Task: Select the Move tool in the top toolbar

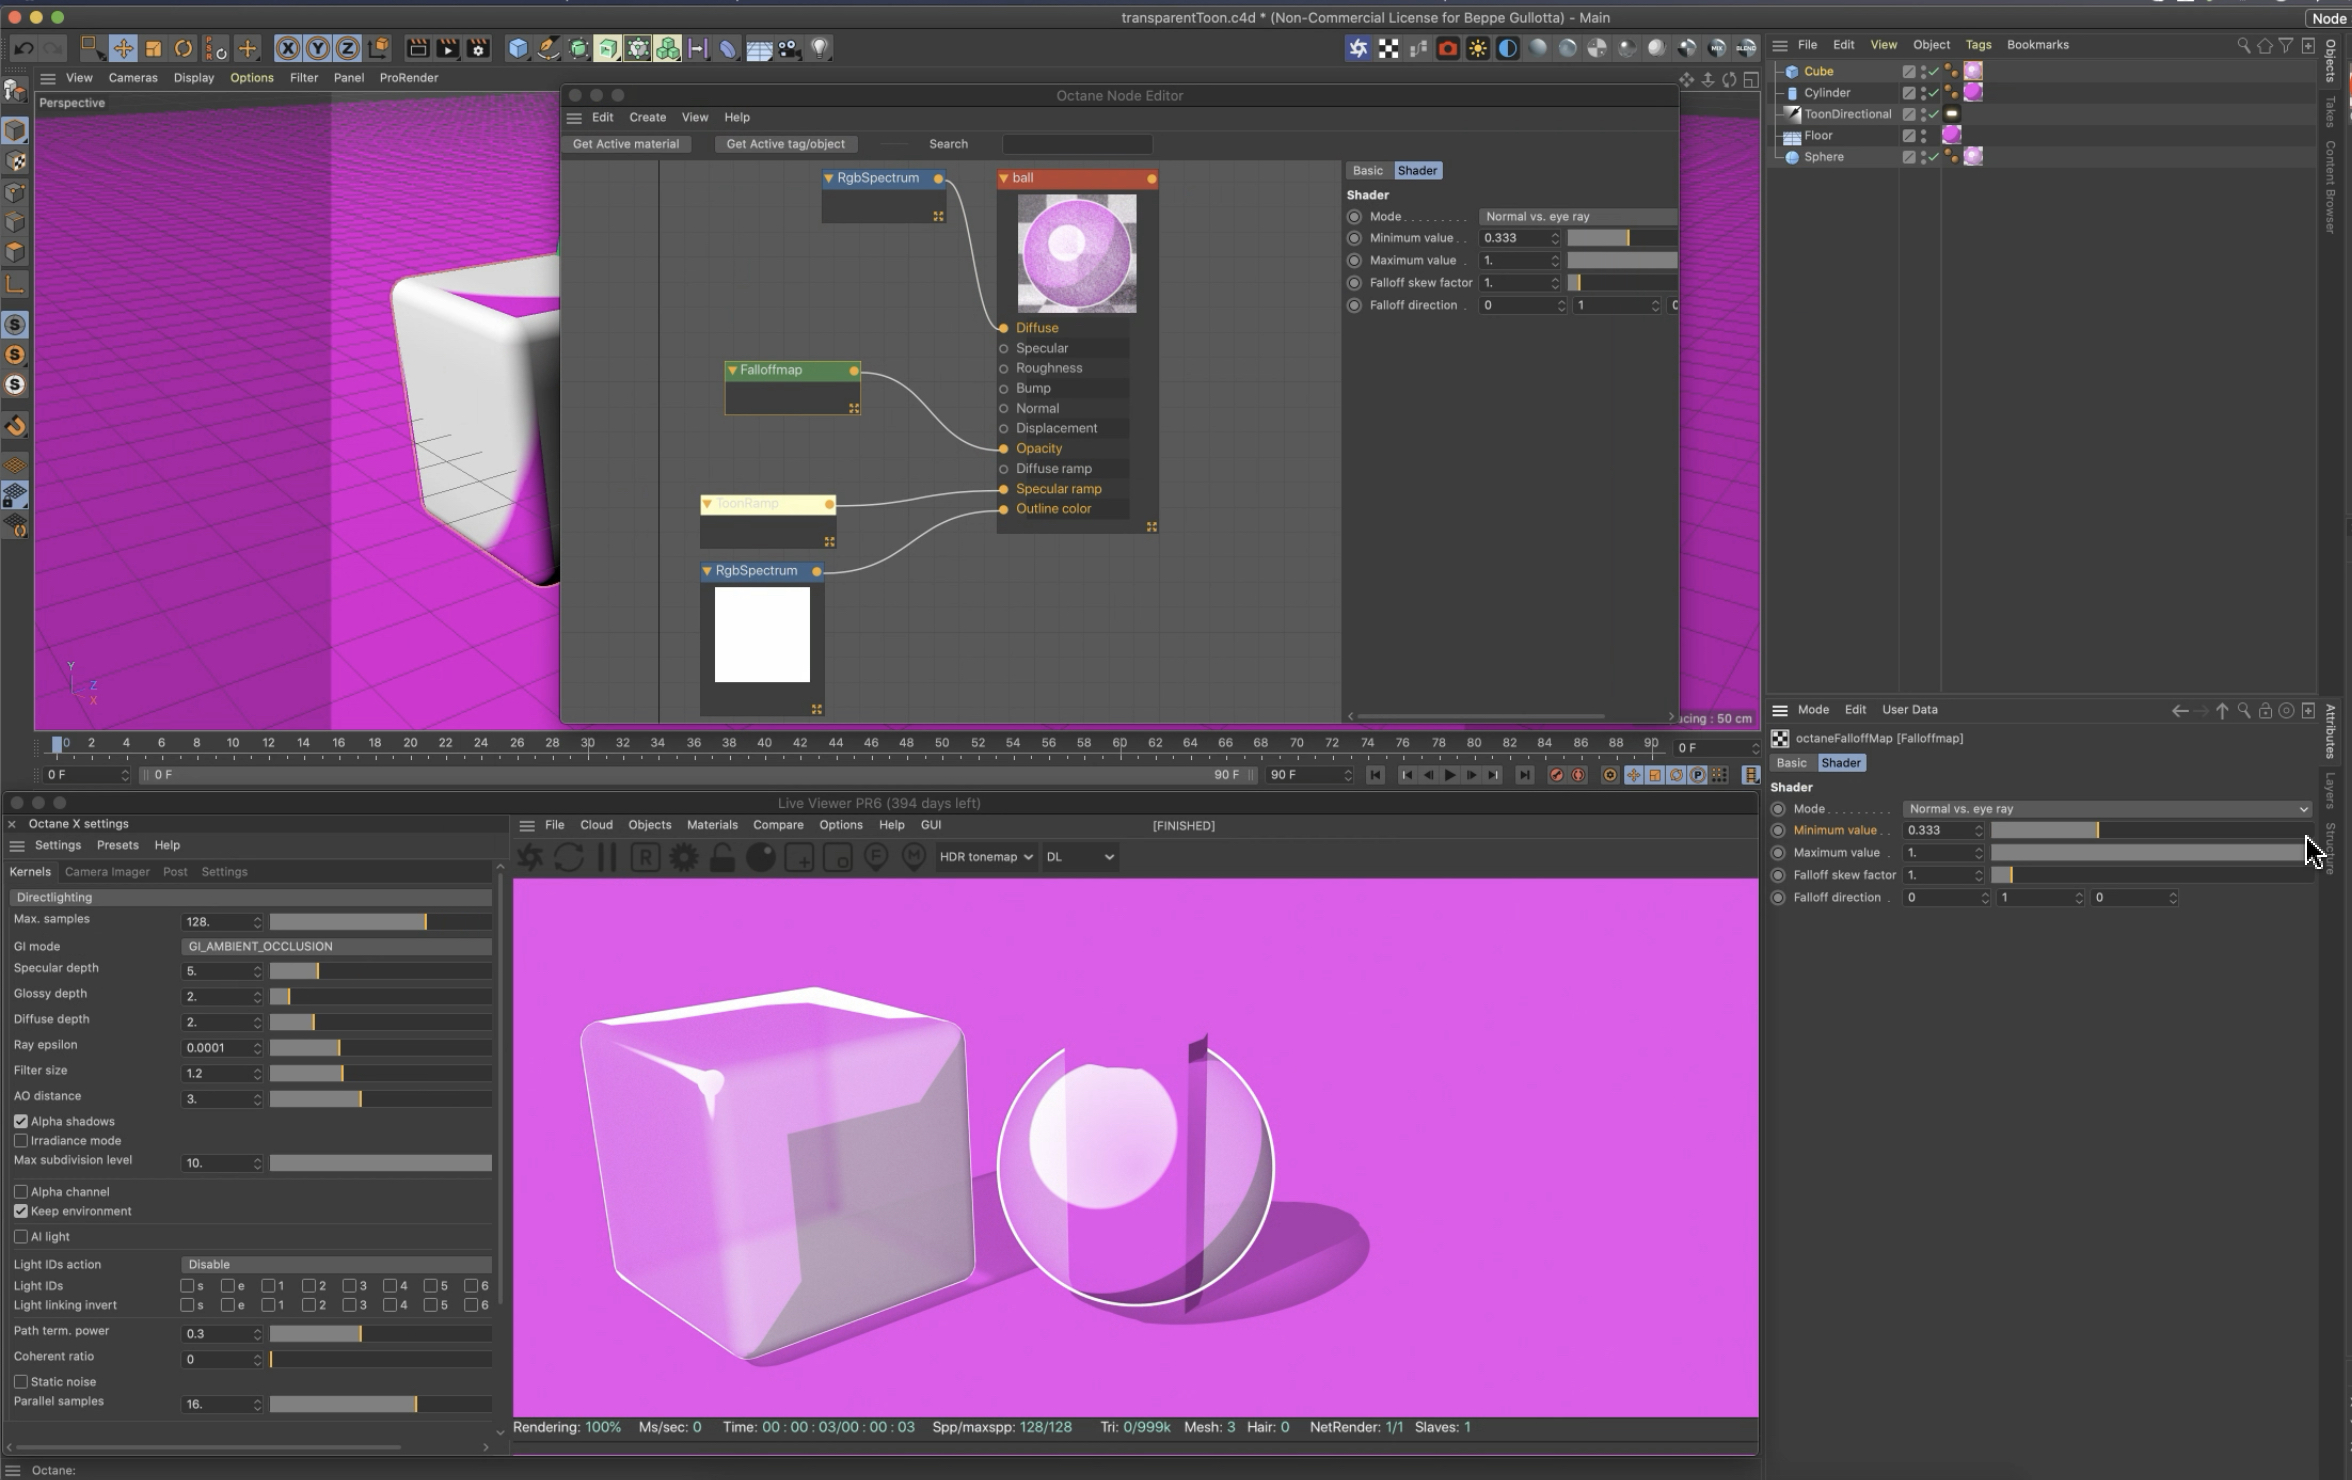Action: point(123,48)
